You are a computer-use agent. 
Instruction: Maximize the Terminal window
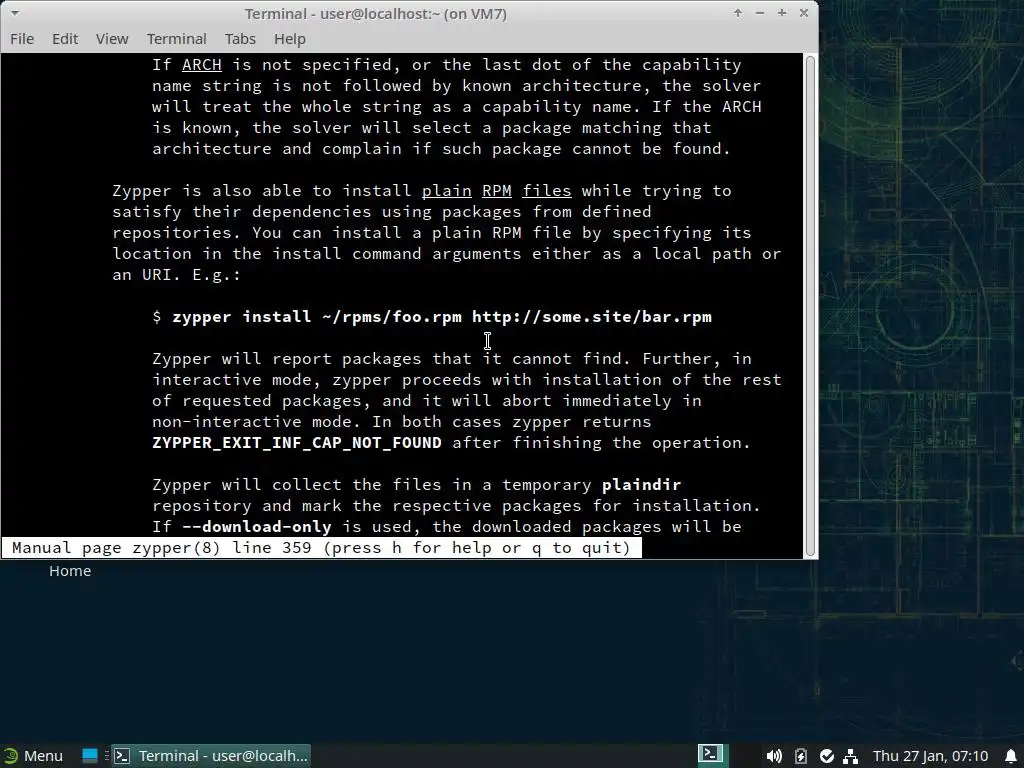782,13
